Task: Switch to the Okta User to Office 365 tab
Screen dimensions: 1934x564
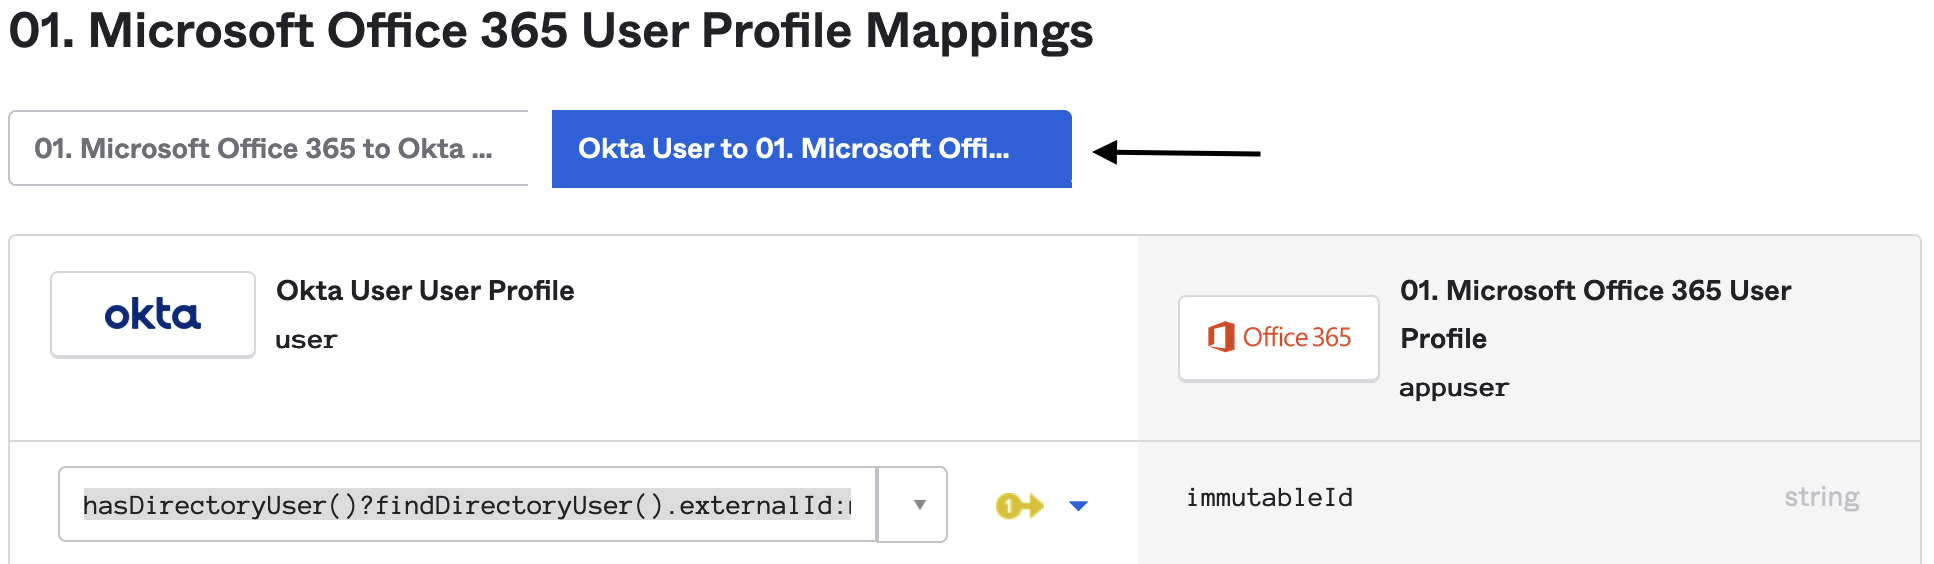Action: (811, 149)
